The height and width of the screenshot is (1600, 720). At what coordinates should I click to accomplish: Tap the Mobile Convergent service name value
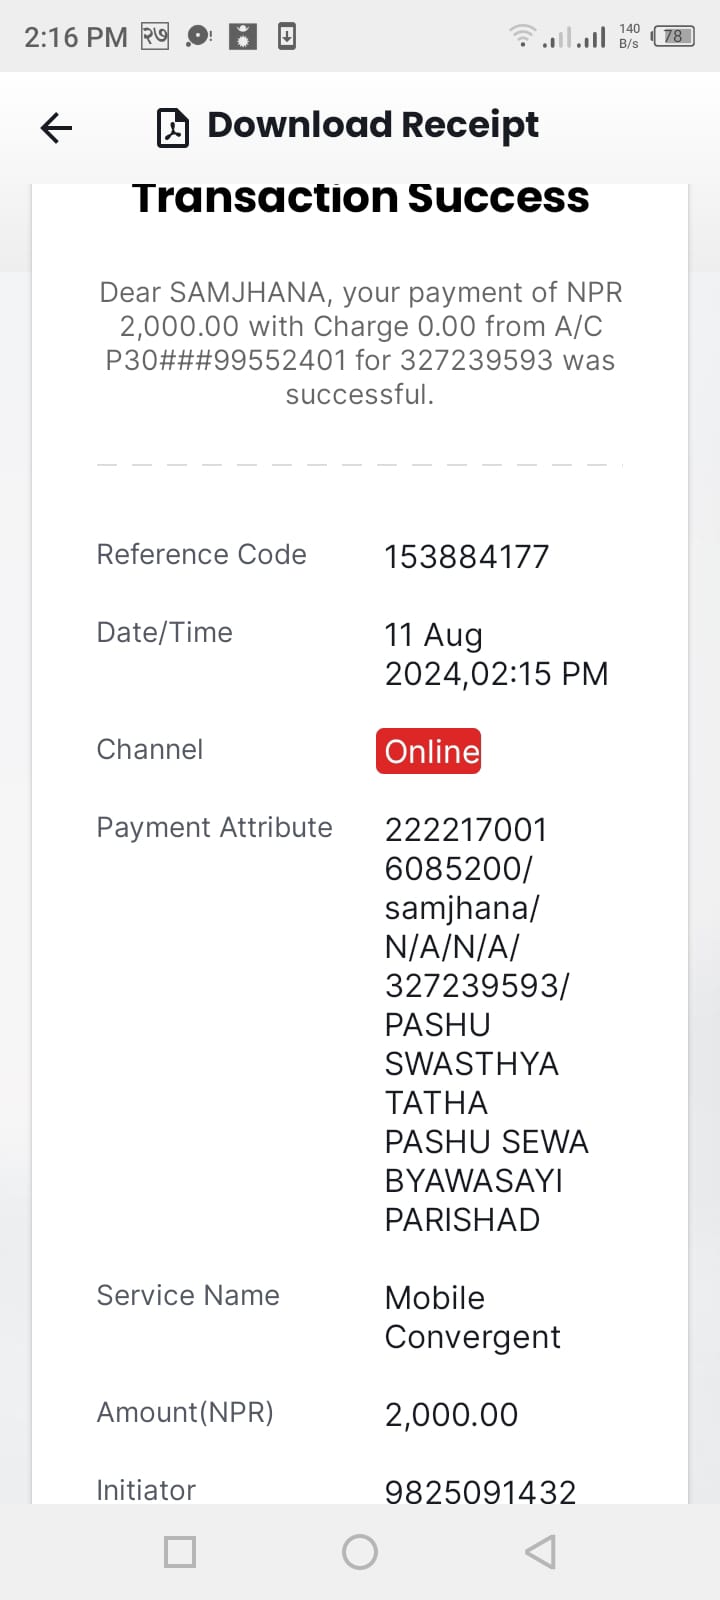point(472,1317)
